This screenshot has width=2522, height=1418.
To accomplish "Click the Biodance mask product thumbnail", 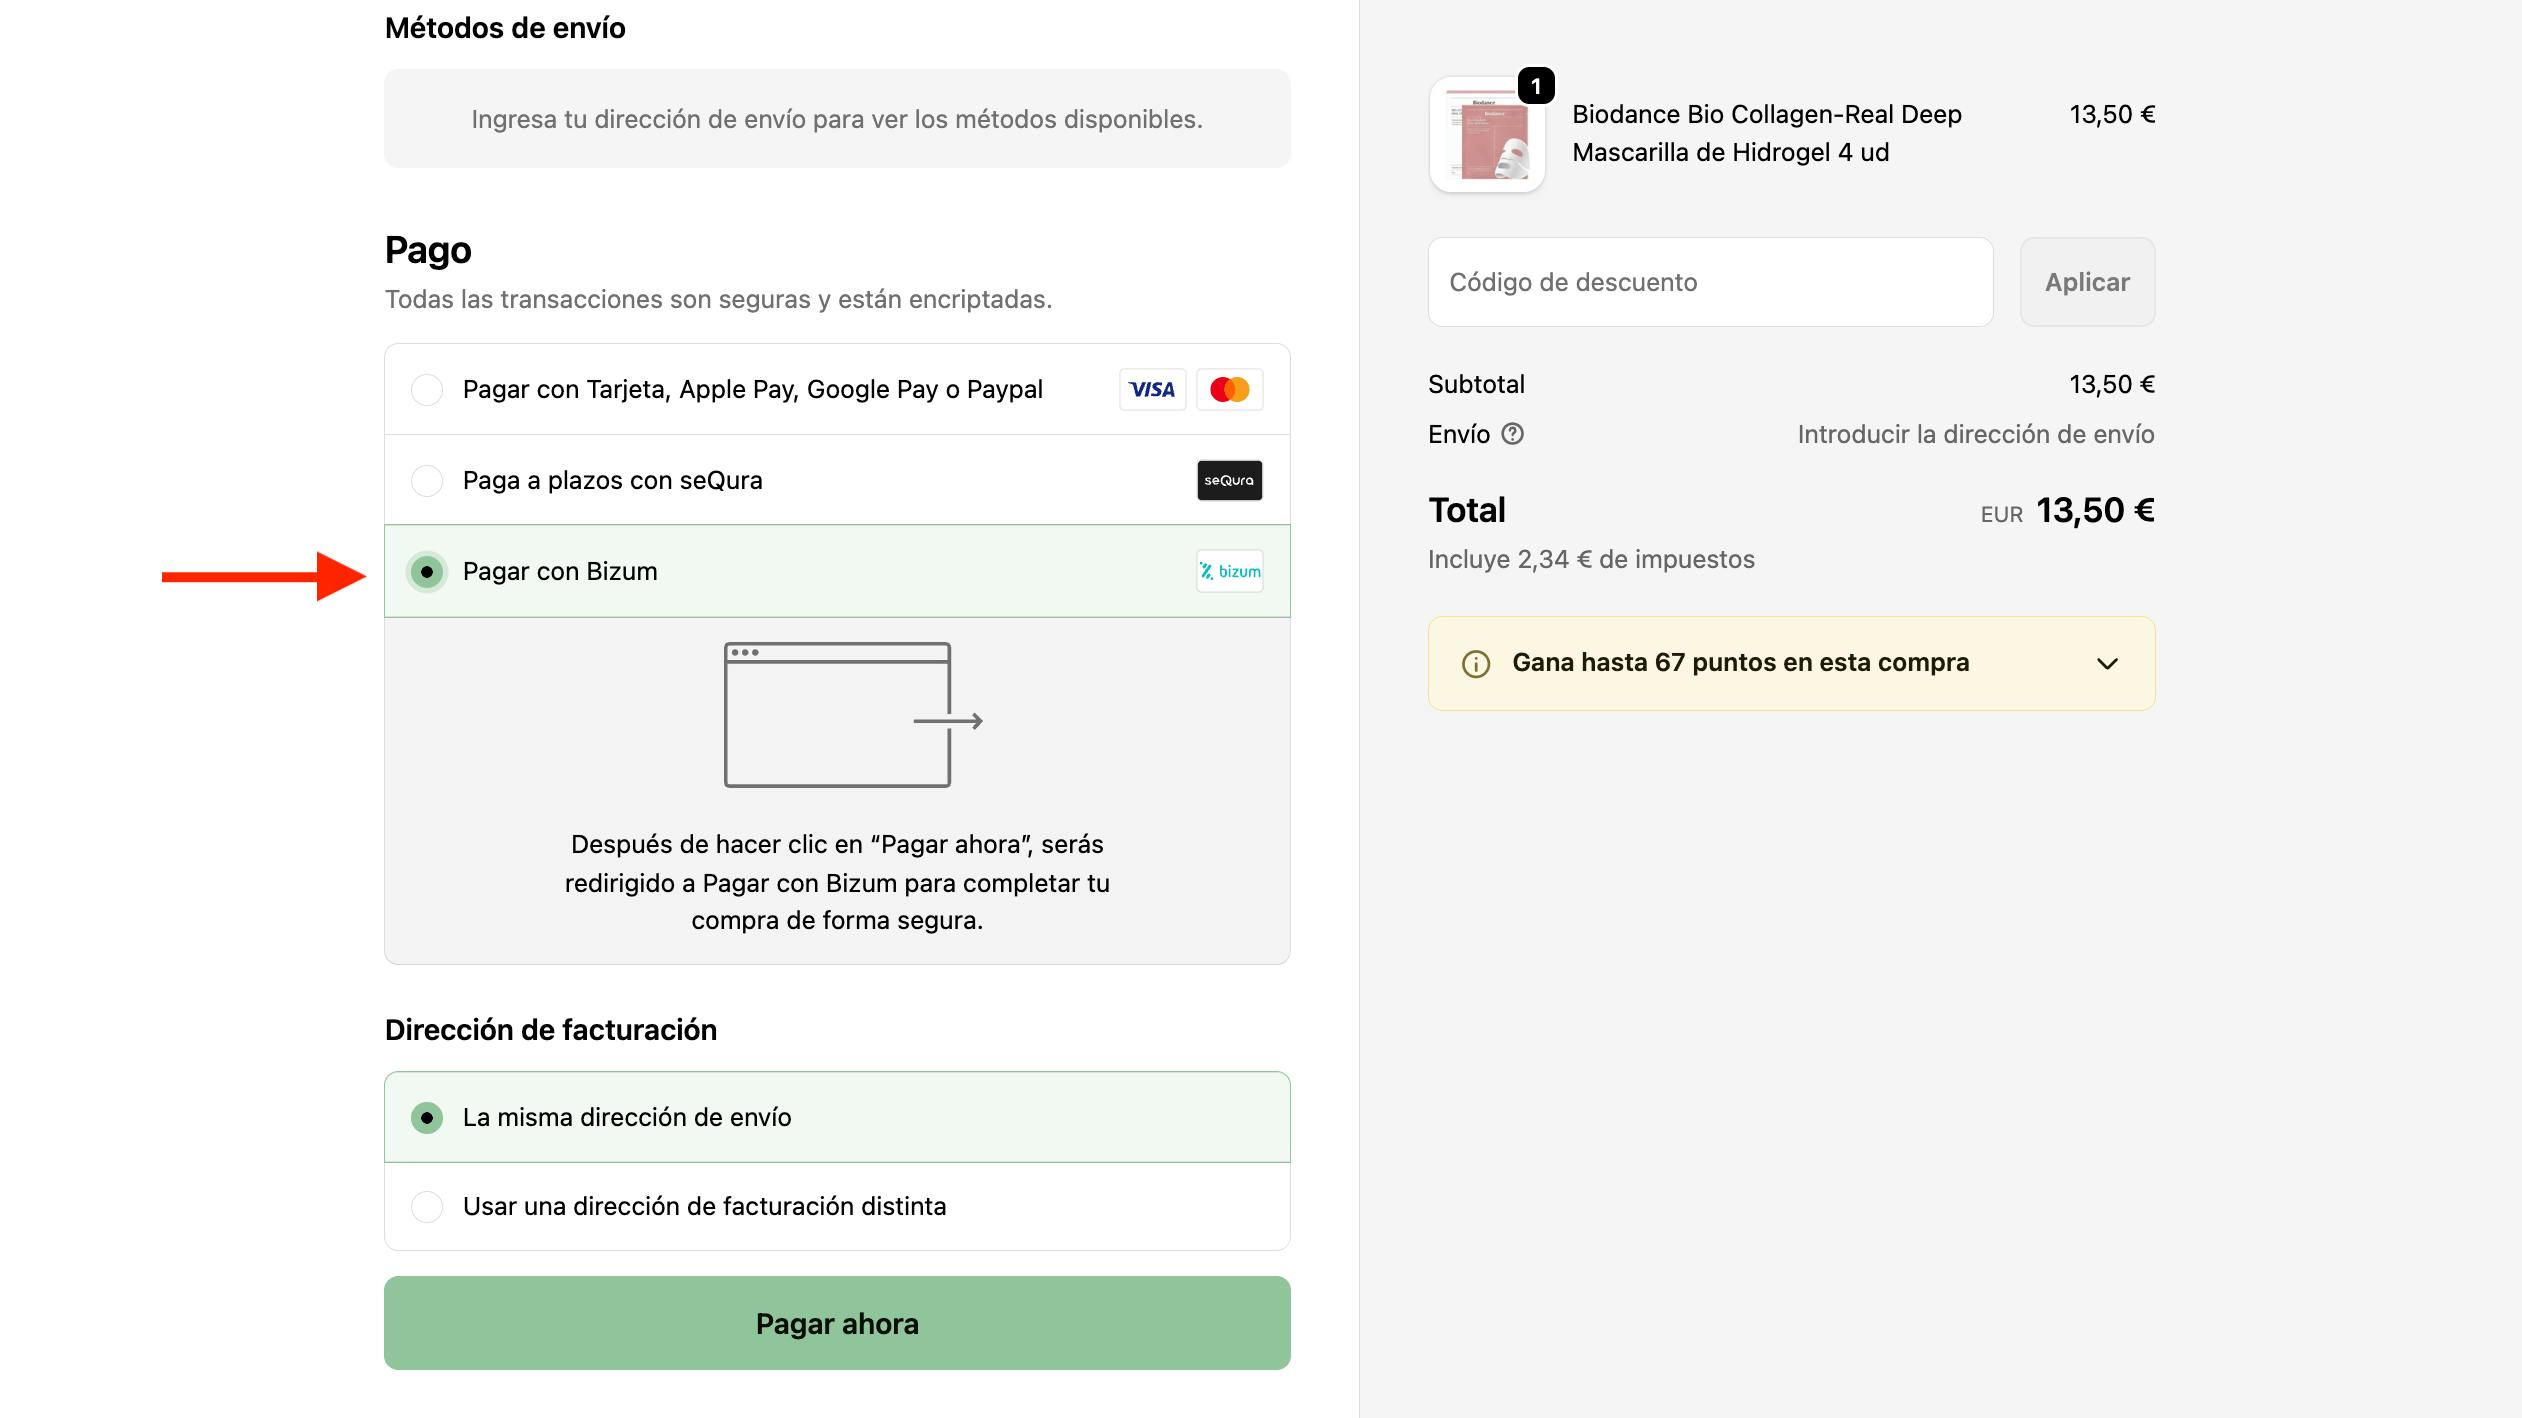I will coord(1487,136).
